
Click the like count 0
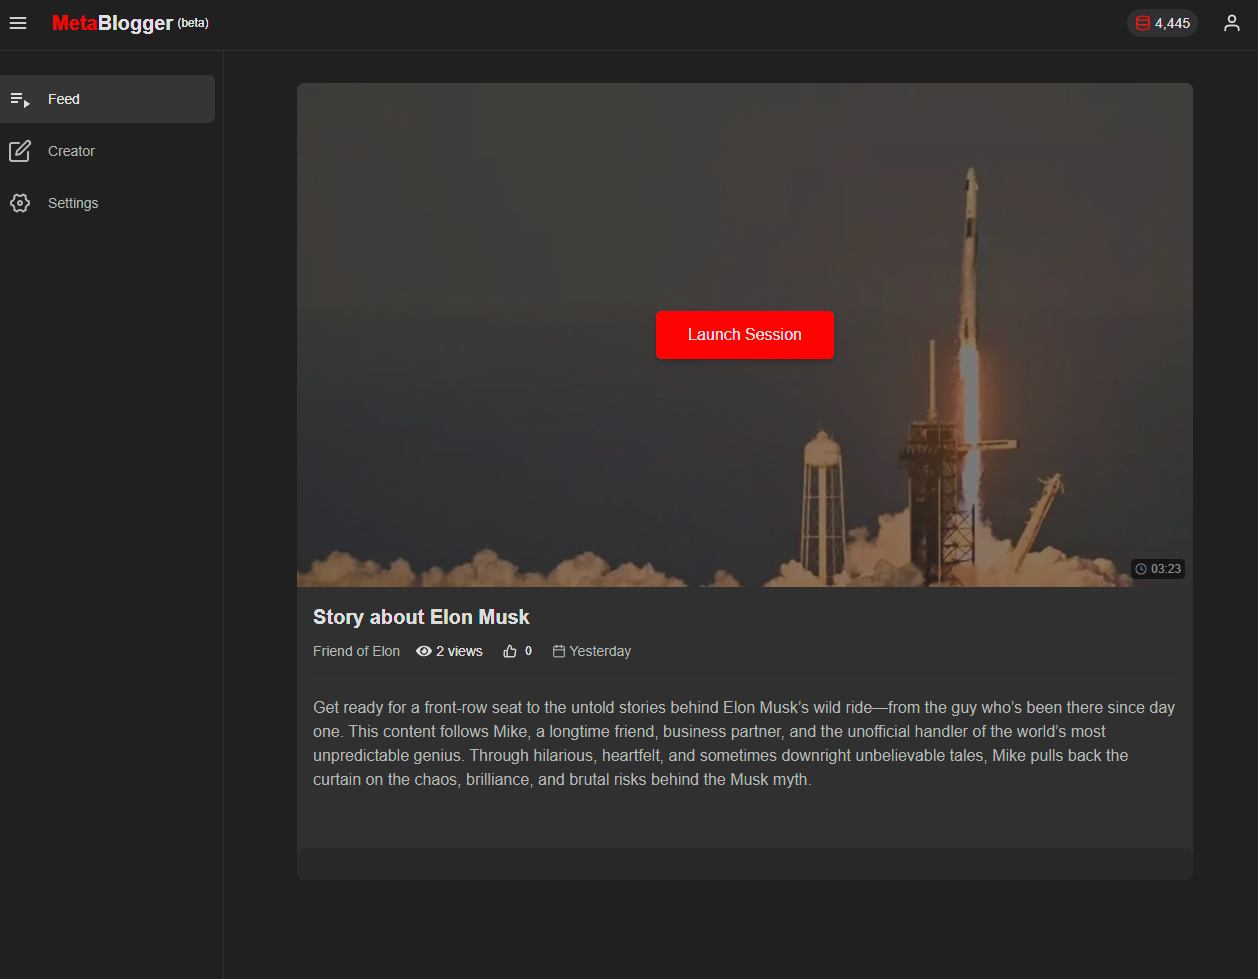tap(528, 651)
